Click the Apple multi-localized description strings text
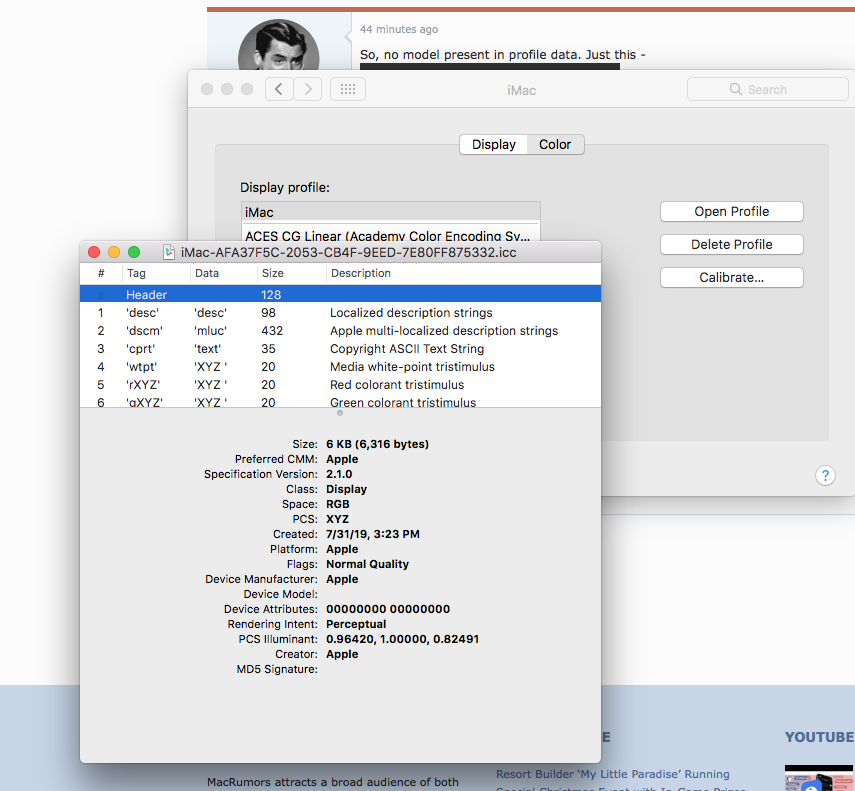Image resolution: width=855 pixels, height=791 pixels. 444,330
